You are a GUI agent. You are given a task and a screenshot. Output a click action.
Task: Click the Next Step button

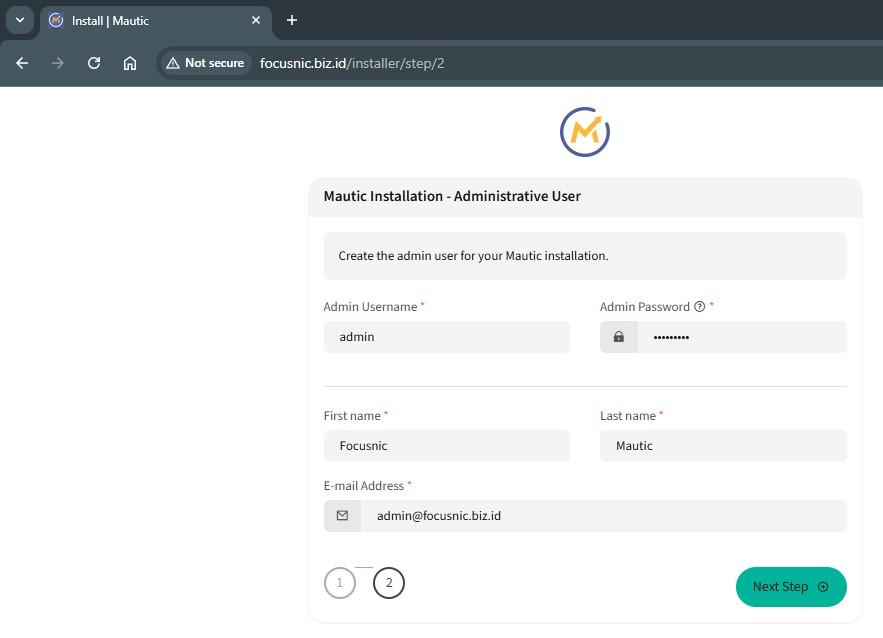pos(790,587)
